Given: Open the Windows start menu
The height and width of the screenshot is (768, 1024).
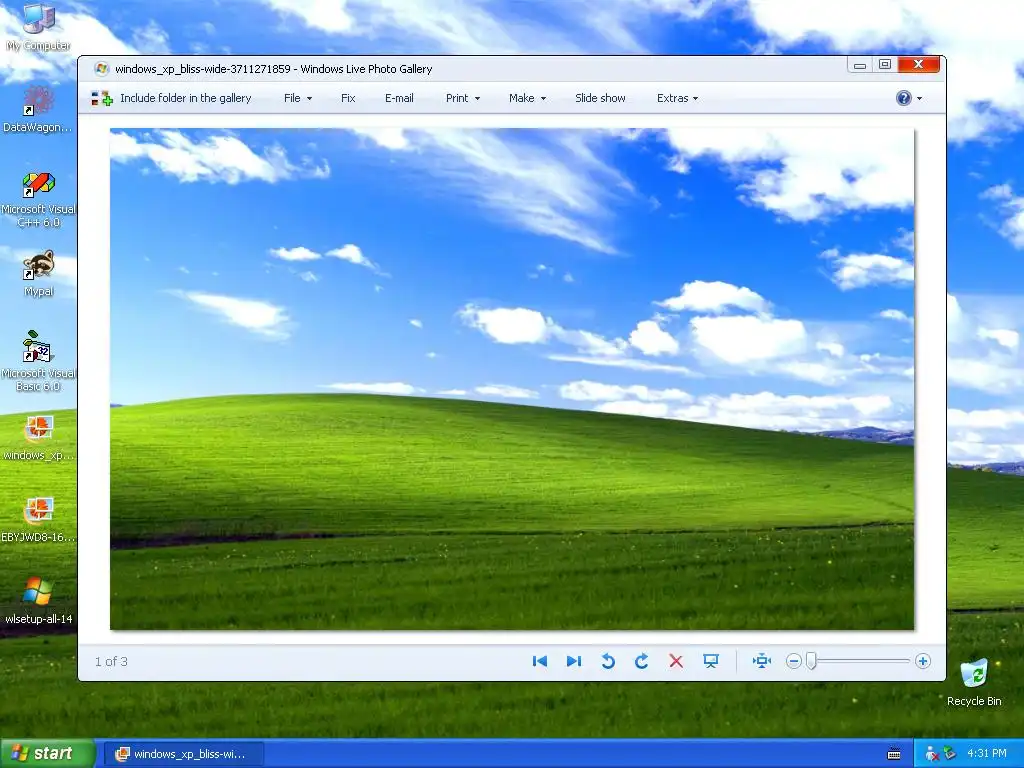Looking at the screenshot, I should 47,753.
